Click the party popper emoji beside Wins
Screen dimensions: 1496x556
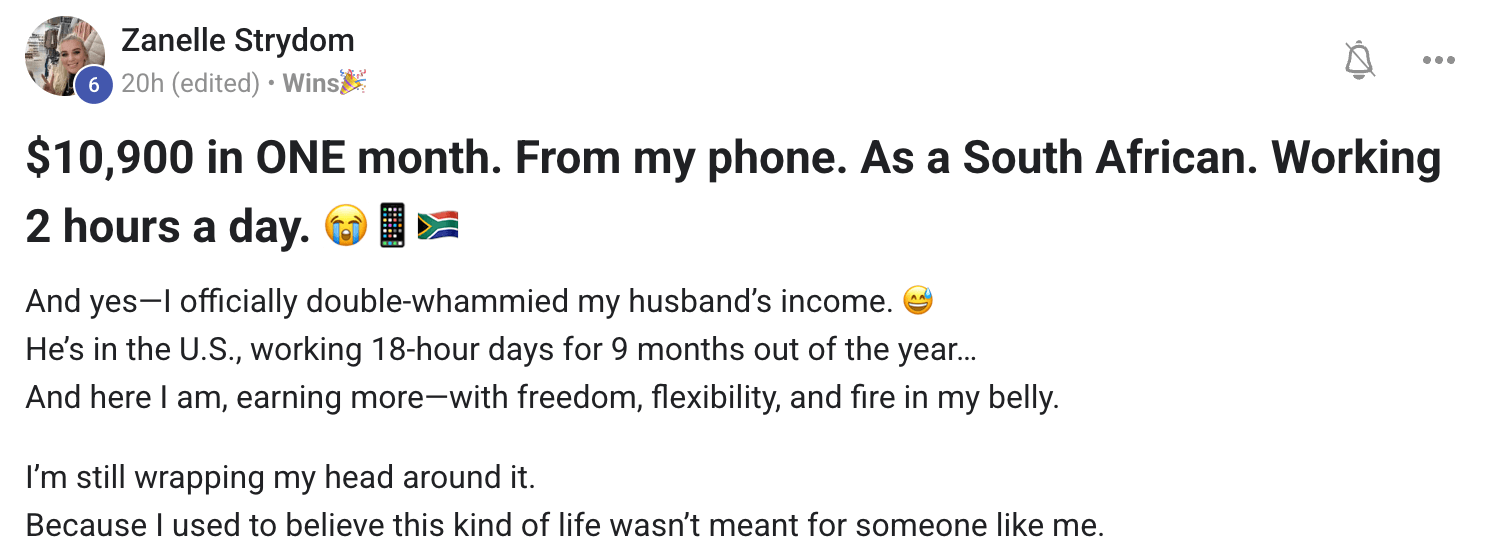(x=353, y=82)
